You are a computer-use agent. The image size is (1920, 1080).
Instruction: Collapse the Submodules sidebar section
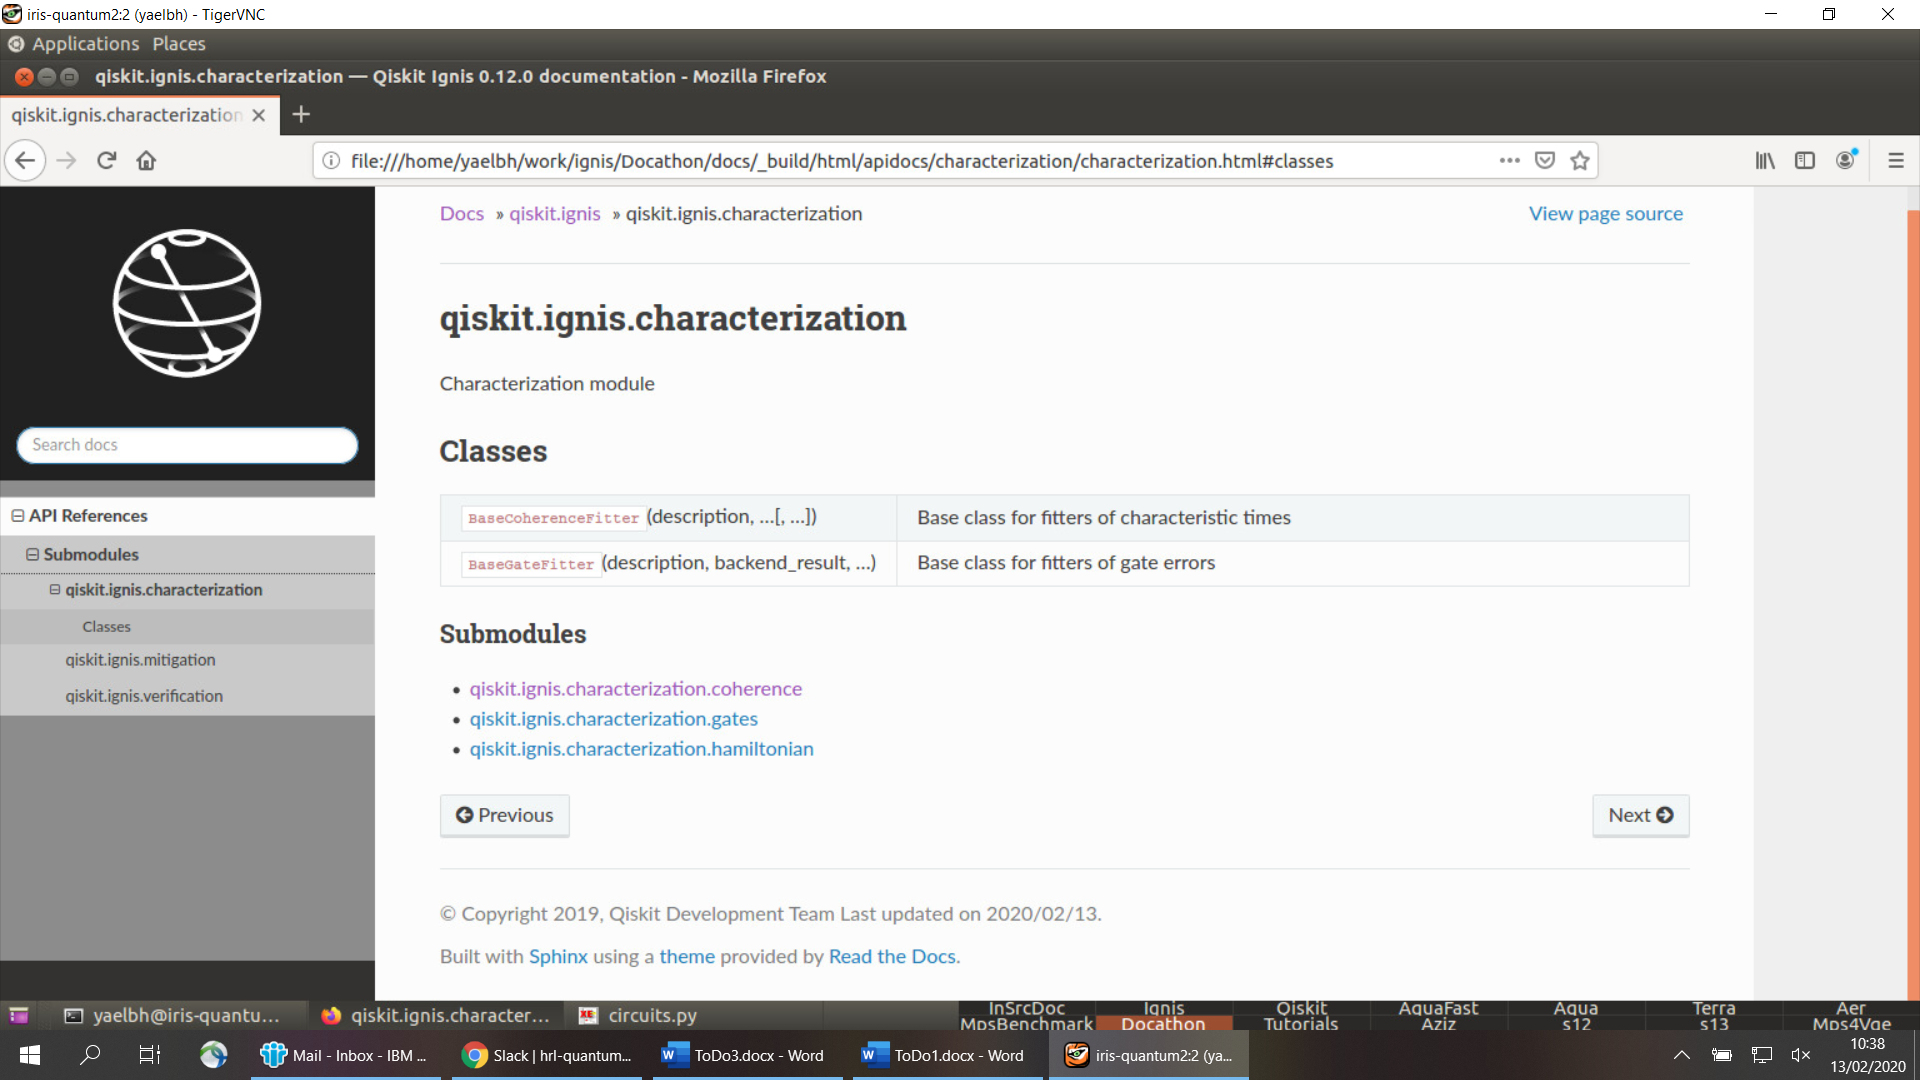[x=33, y=554]
